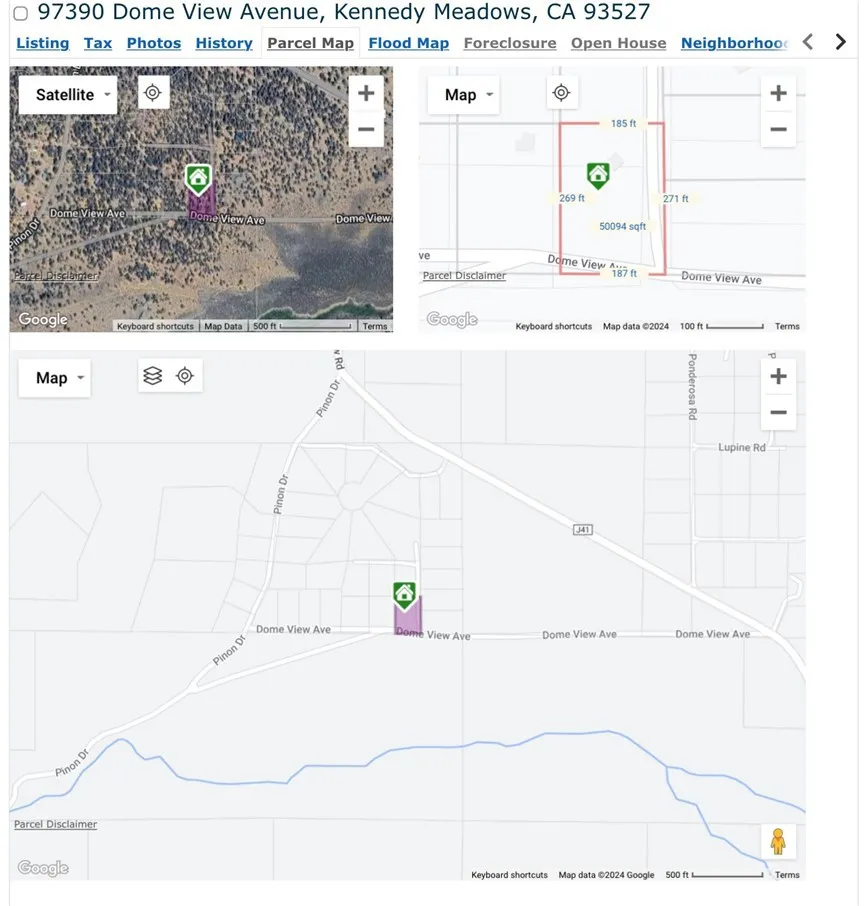Click the 97390 Dome View Avenue address heading
The image size is (867, 906).
click(x=343, y=13)
